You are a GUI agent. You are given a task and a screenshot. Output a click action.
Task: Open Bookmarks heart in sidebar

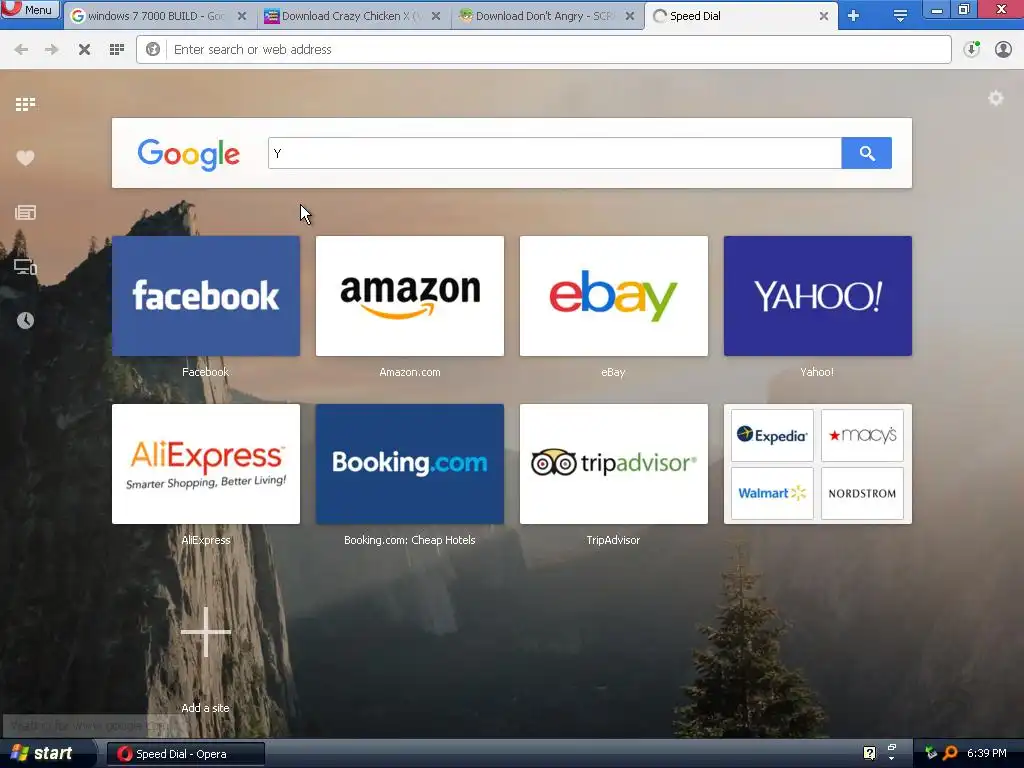pyautogui.click(x=25, y=158)
